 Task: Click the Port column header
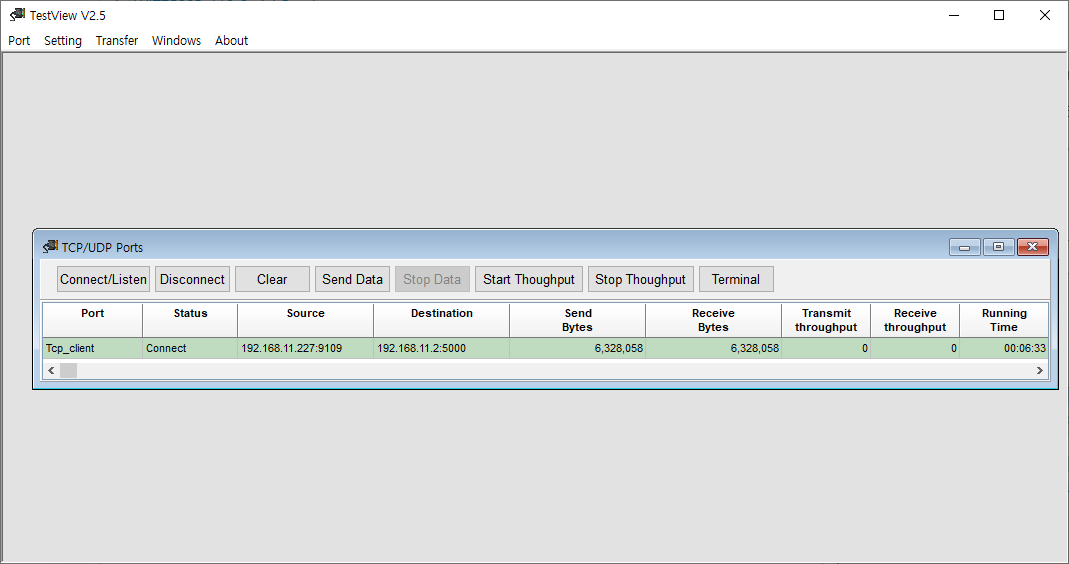(93, 320)
